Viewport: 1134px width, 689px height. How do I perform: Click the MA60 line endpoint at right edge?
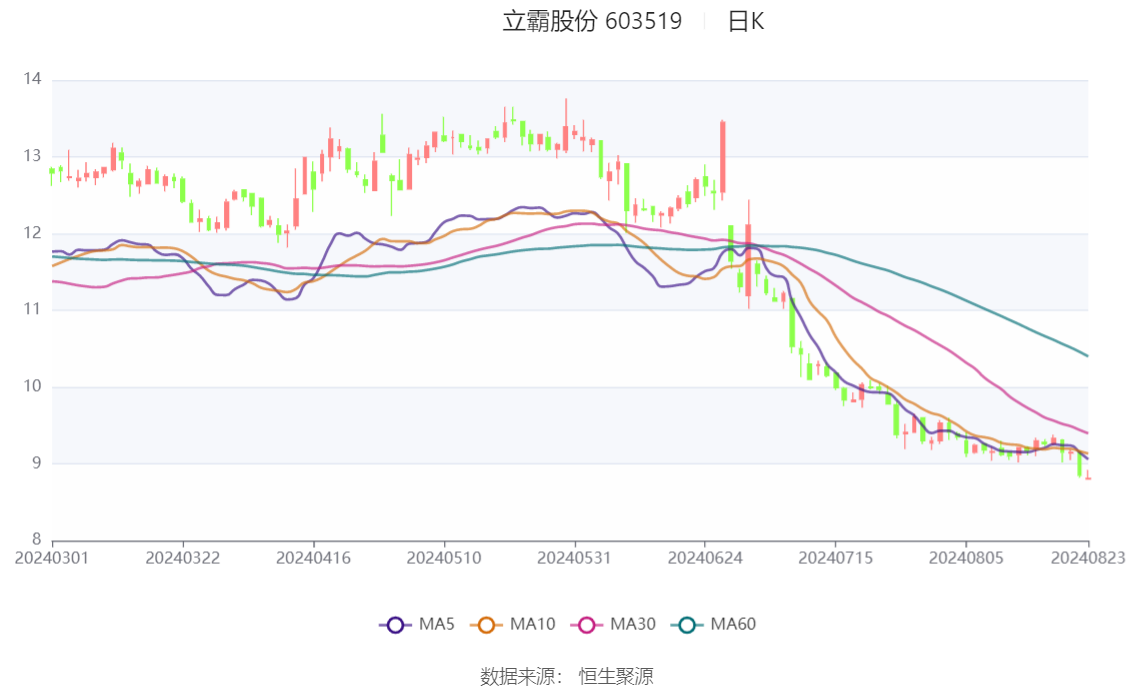[1087, 355]
